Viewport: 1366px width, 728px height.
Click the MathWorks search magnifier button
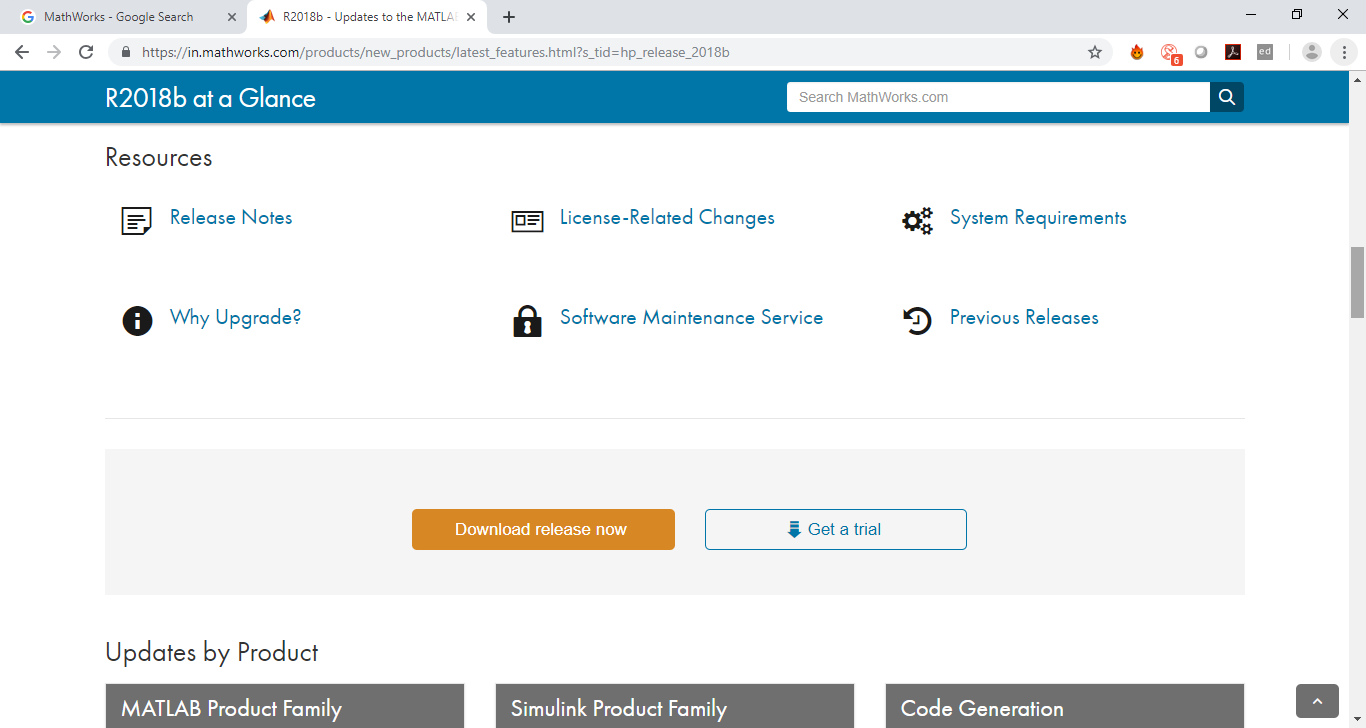1227,97
